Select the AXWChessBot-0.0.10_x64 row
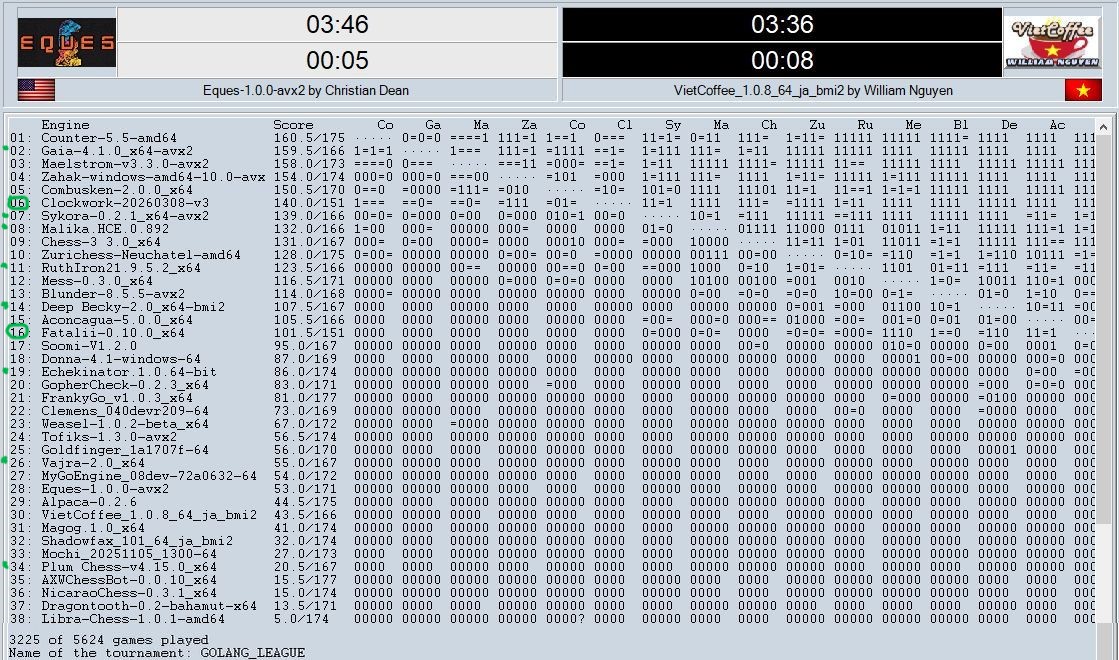 [x=551, y=579]
